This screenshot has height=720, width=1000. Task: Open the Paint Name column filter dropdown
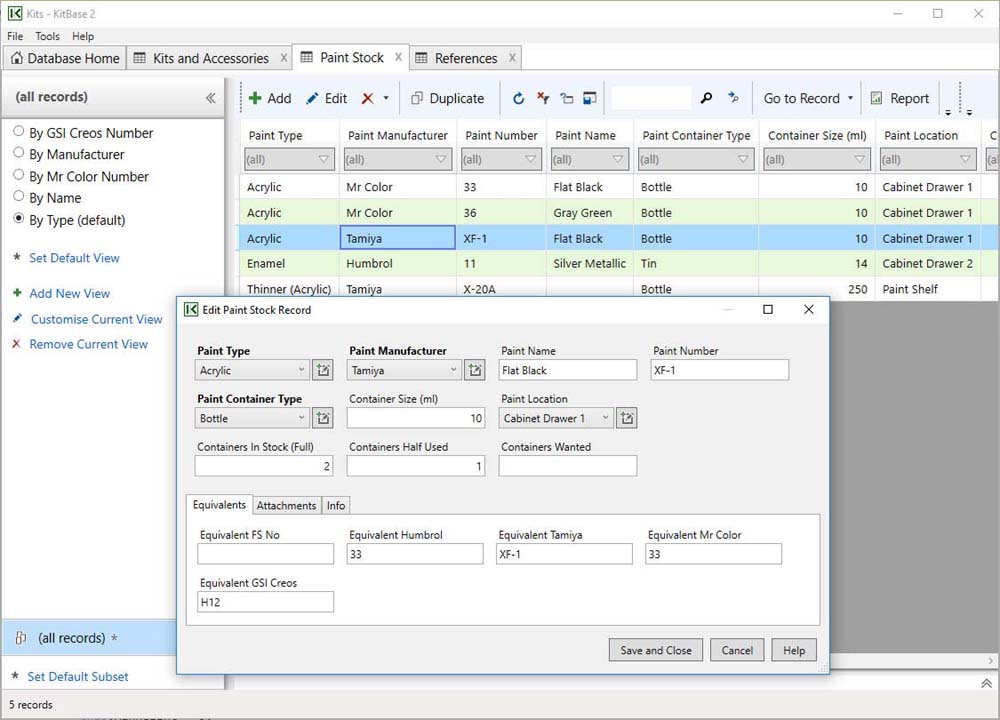coord(617,159)
